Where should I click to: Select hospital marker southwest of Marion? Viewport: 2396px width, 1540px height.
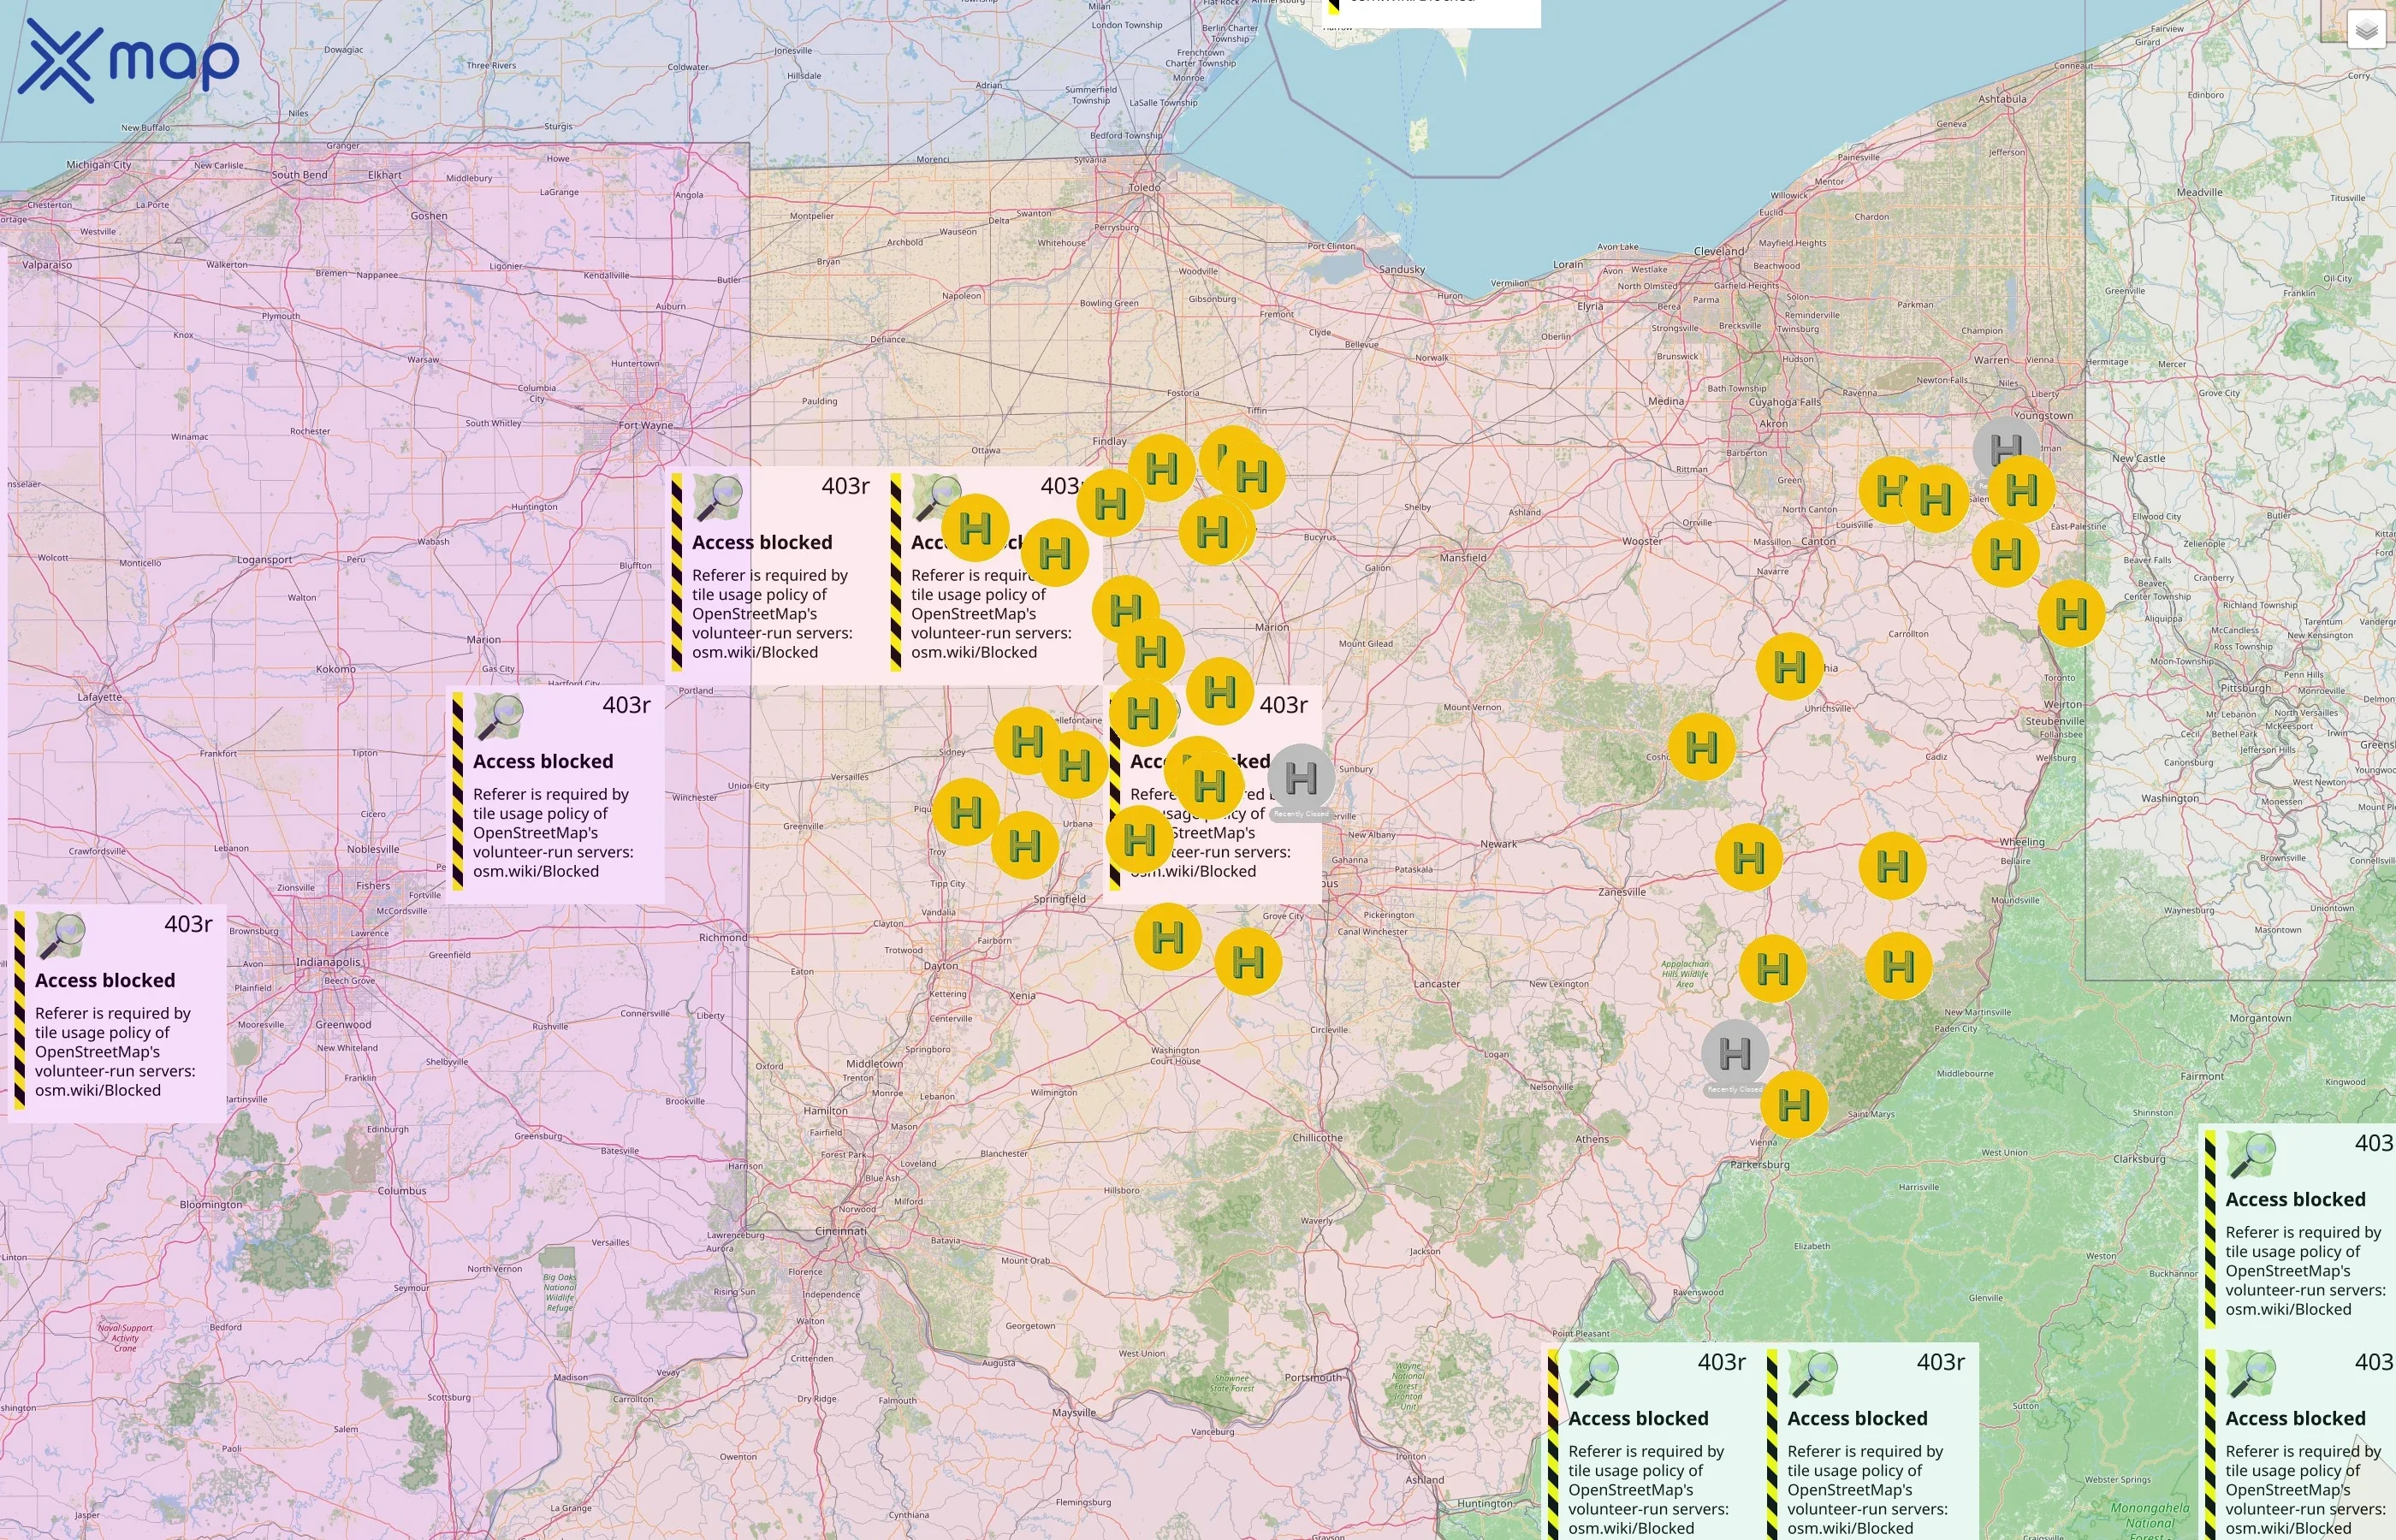(1220, 692)
